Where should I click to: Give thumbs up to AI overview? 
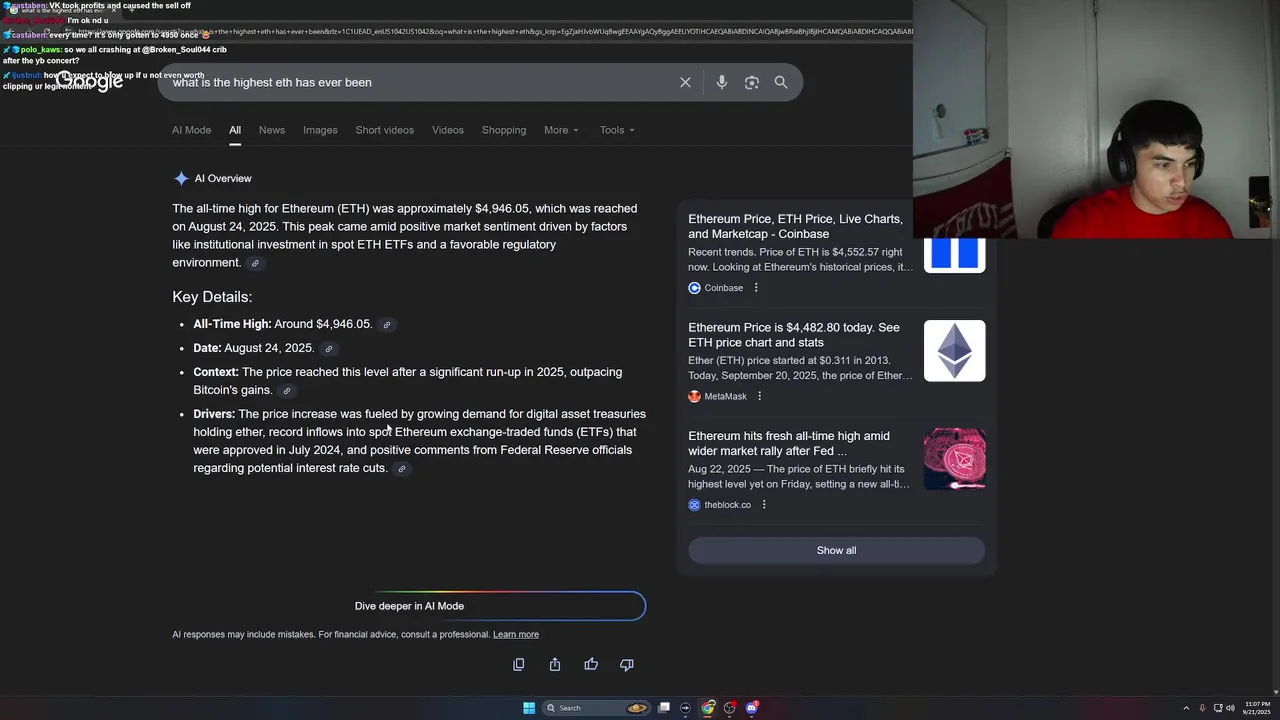click(591, 664)
